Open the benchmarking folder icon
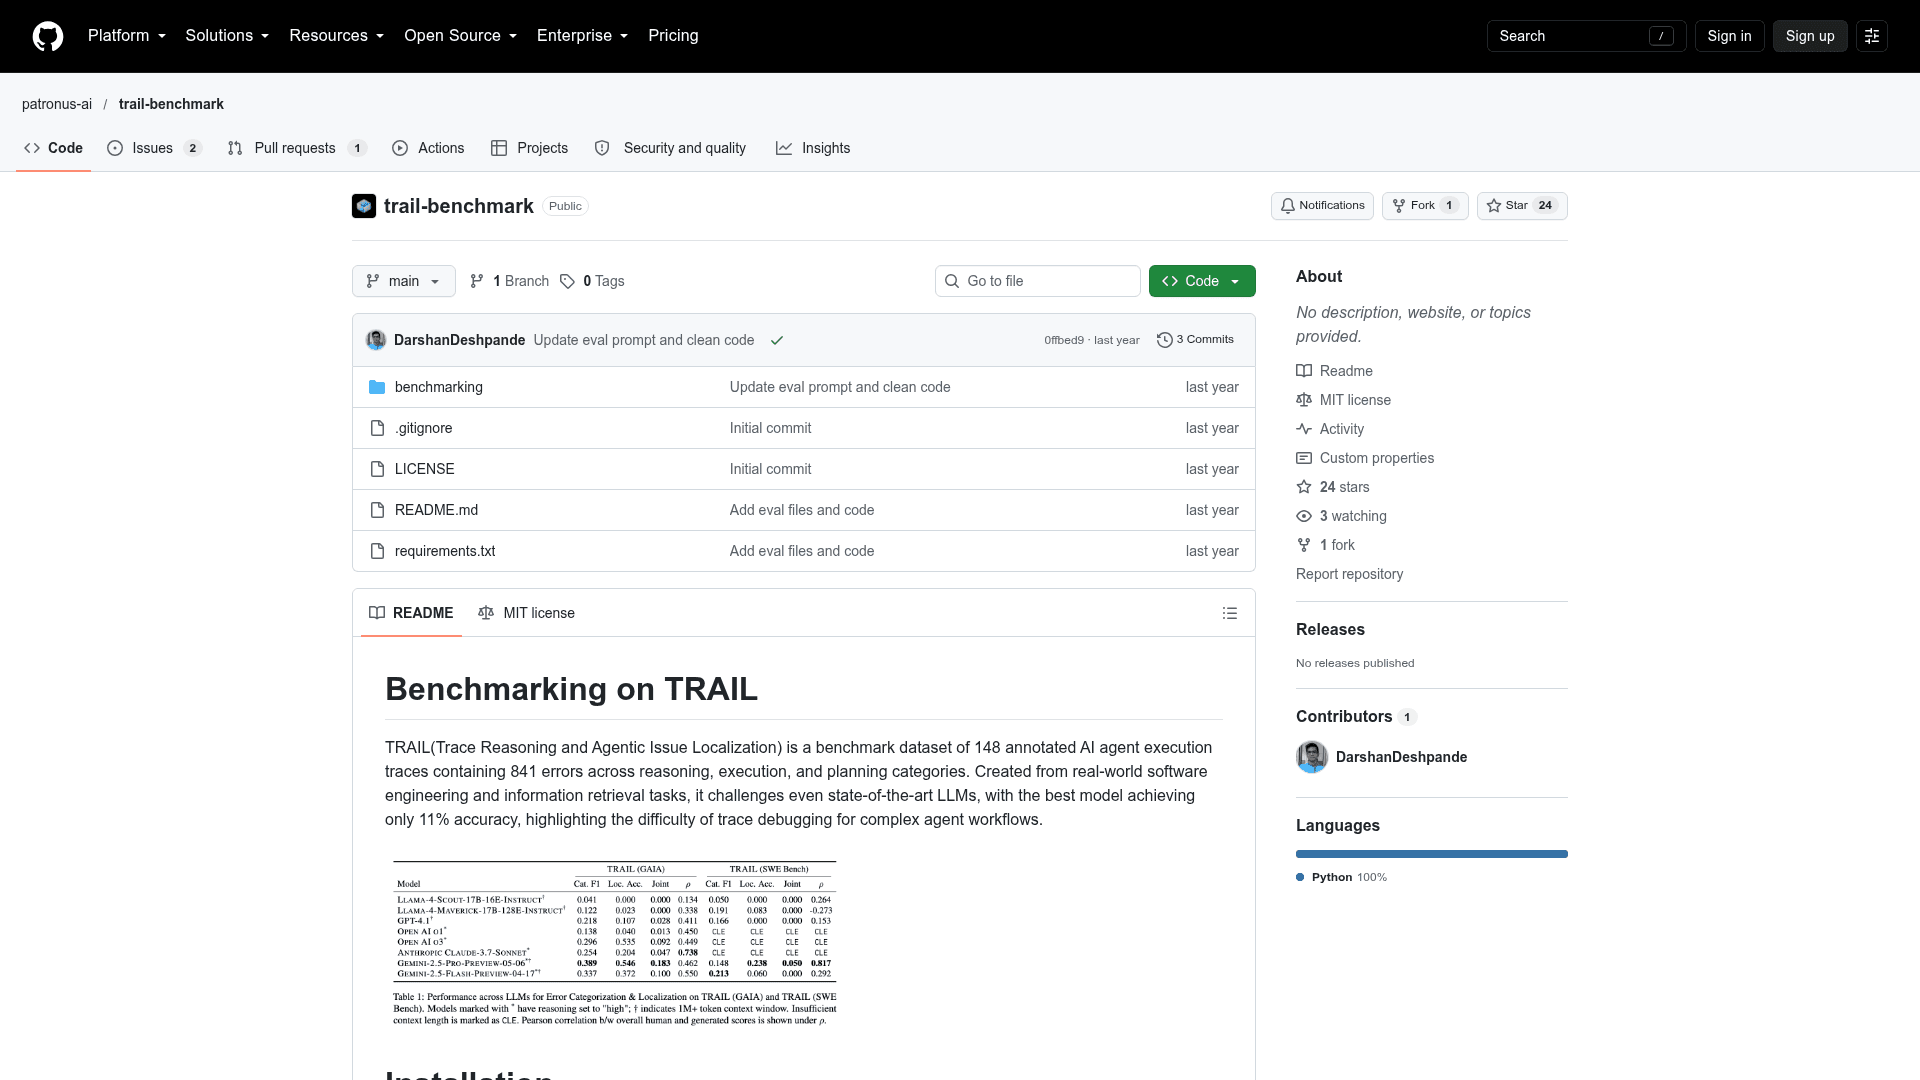Image resolution: width=1920 pixels, height=1080 pixels. pyautogui.click(x=377, y=387)
